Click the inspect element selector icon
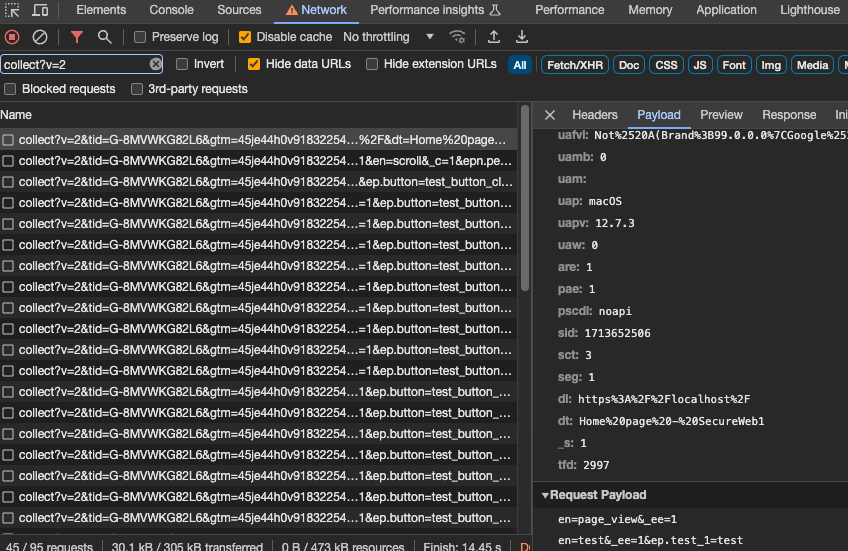This screenshot has height=551, width=848. click(x=12, y=10)
